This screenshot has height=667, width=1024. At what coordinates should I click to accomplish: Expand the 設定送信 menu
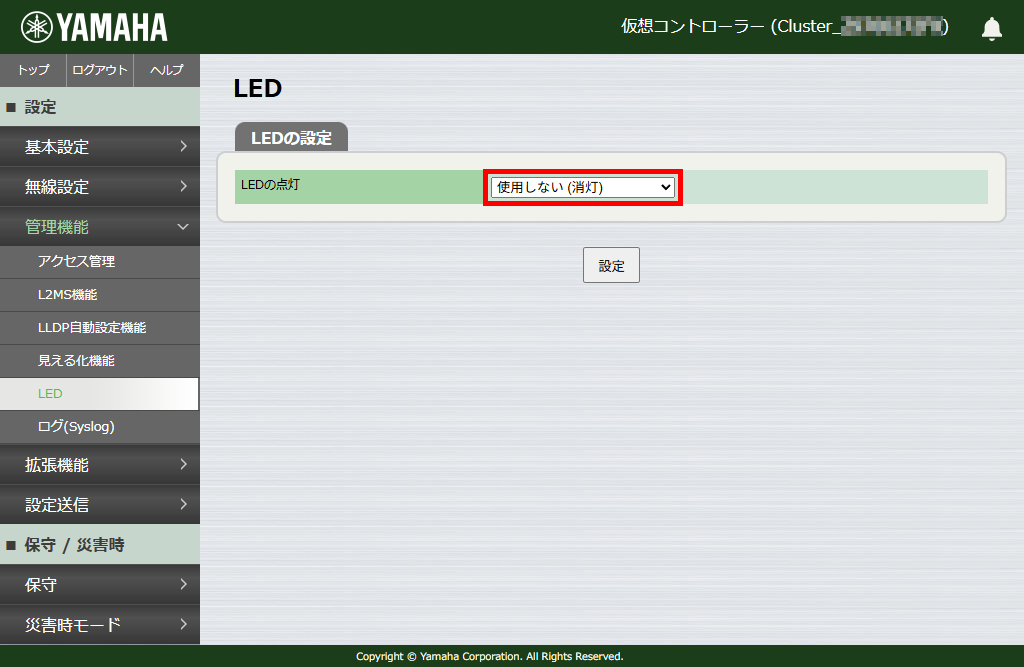[100, 504]
